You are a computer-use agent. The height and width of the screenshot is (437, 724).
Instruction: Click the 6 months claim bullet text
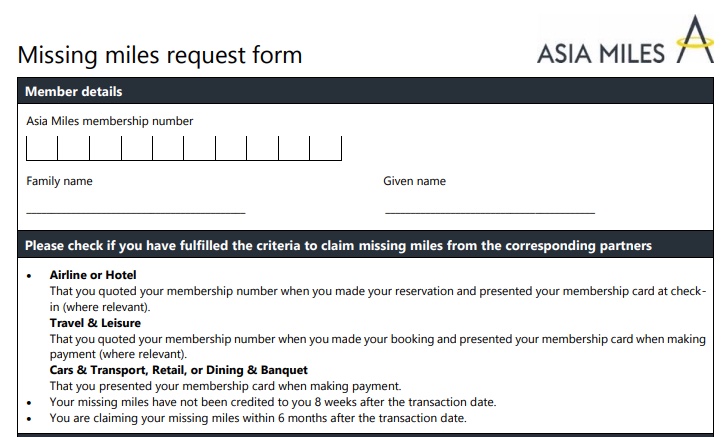pyautogui.click(x=258, y=418)
